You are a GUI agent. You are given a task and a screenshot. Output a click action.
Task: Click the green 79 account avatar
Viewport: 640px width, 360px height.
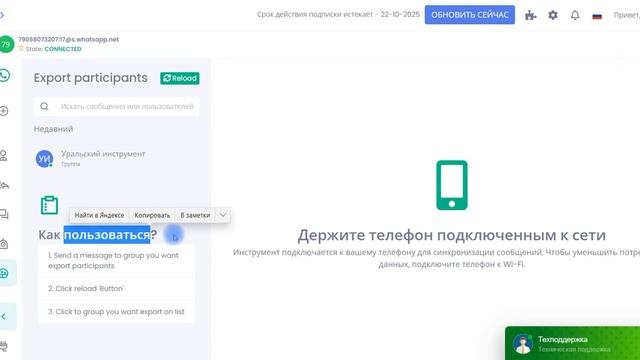point(6,44)
